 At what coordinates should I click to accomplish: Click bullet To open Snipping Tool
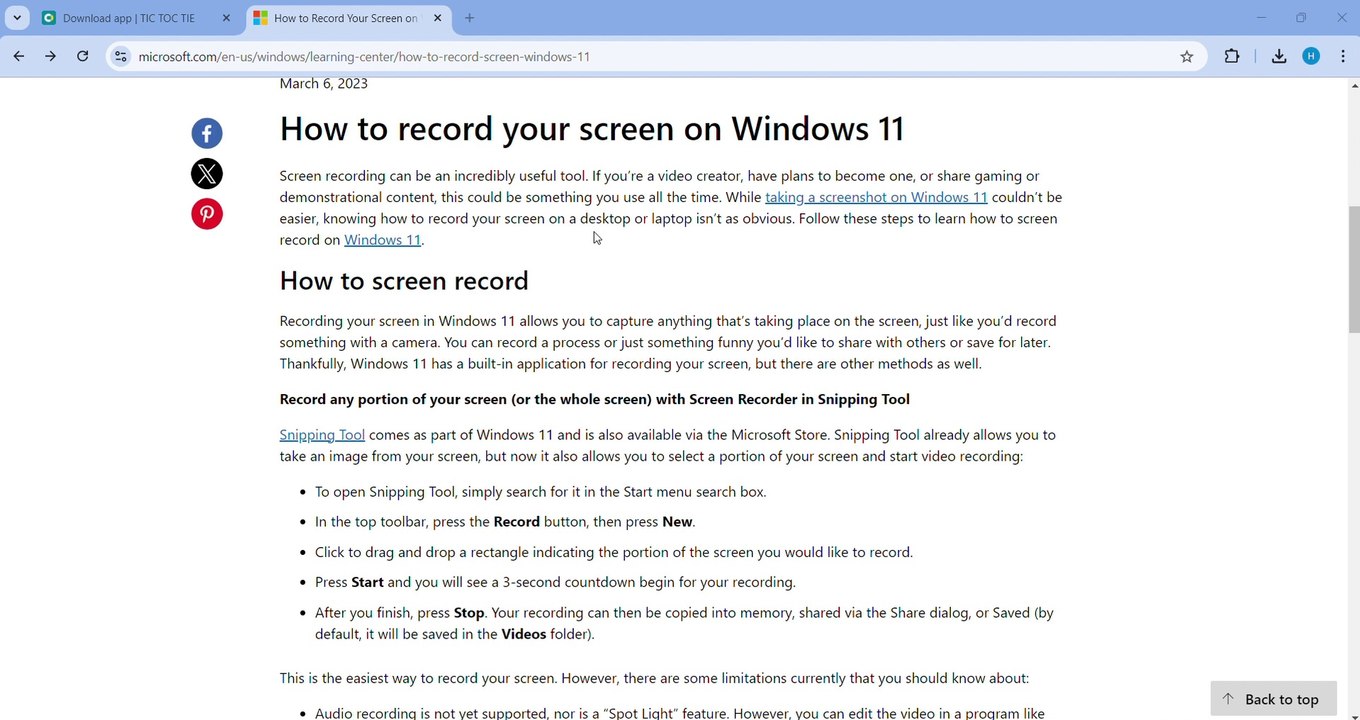pyautogui.click(x=540, y=492)
